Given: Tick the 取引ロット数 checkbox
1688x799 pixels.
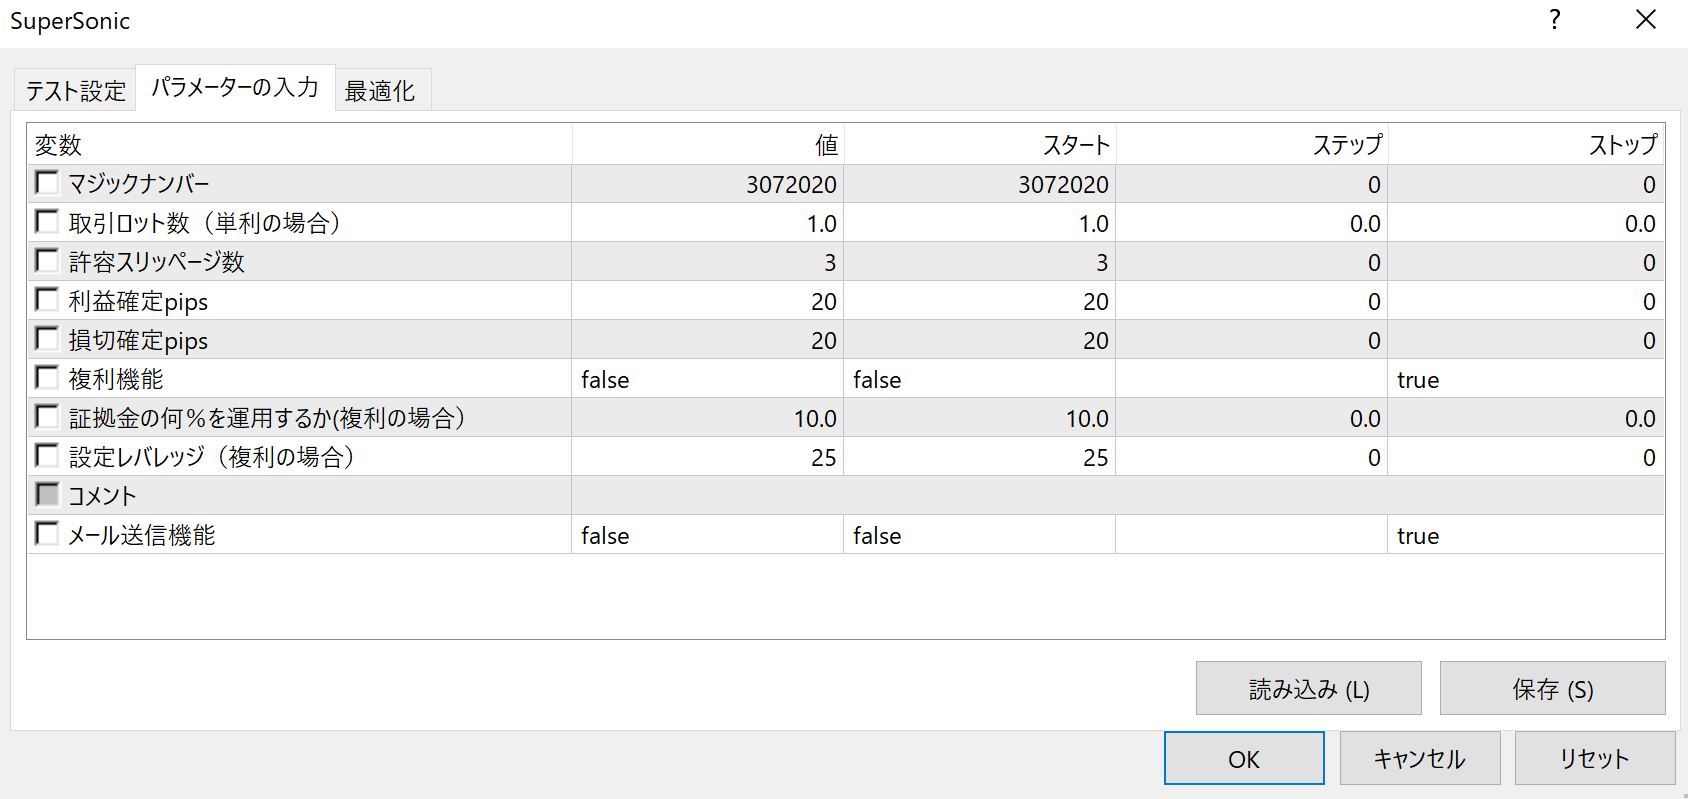Looking at the screenshot, I should point(47,222).
